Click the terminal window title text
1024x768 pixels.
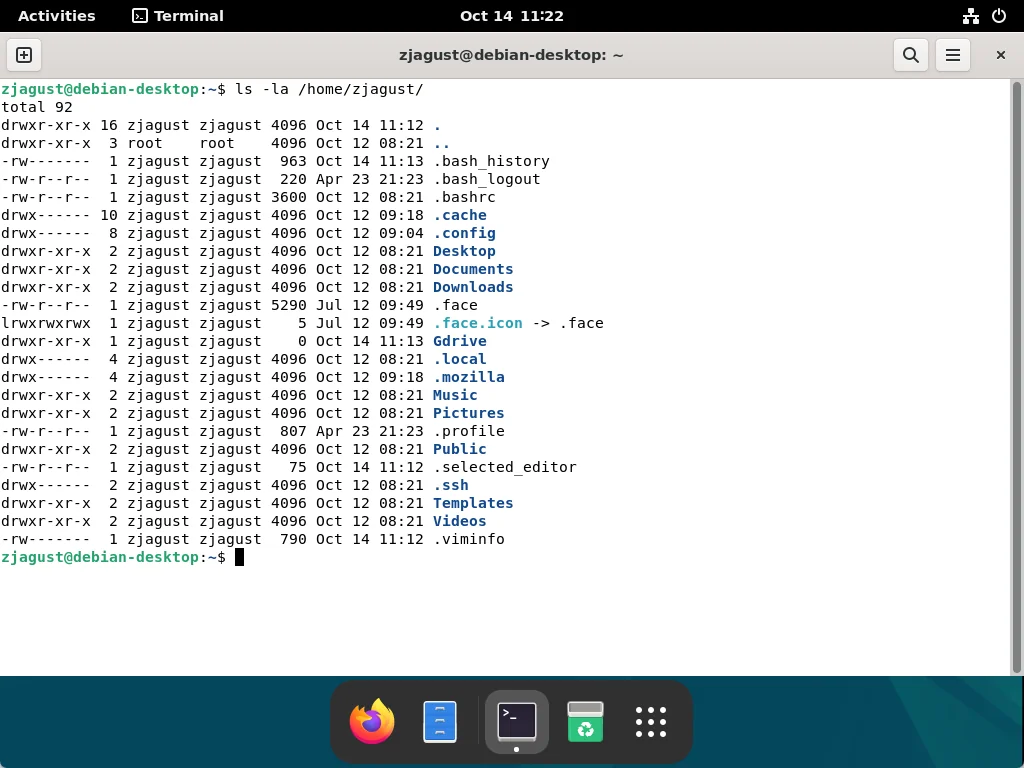click(511, 55)
